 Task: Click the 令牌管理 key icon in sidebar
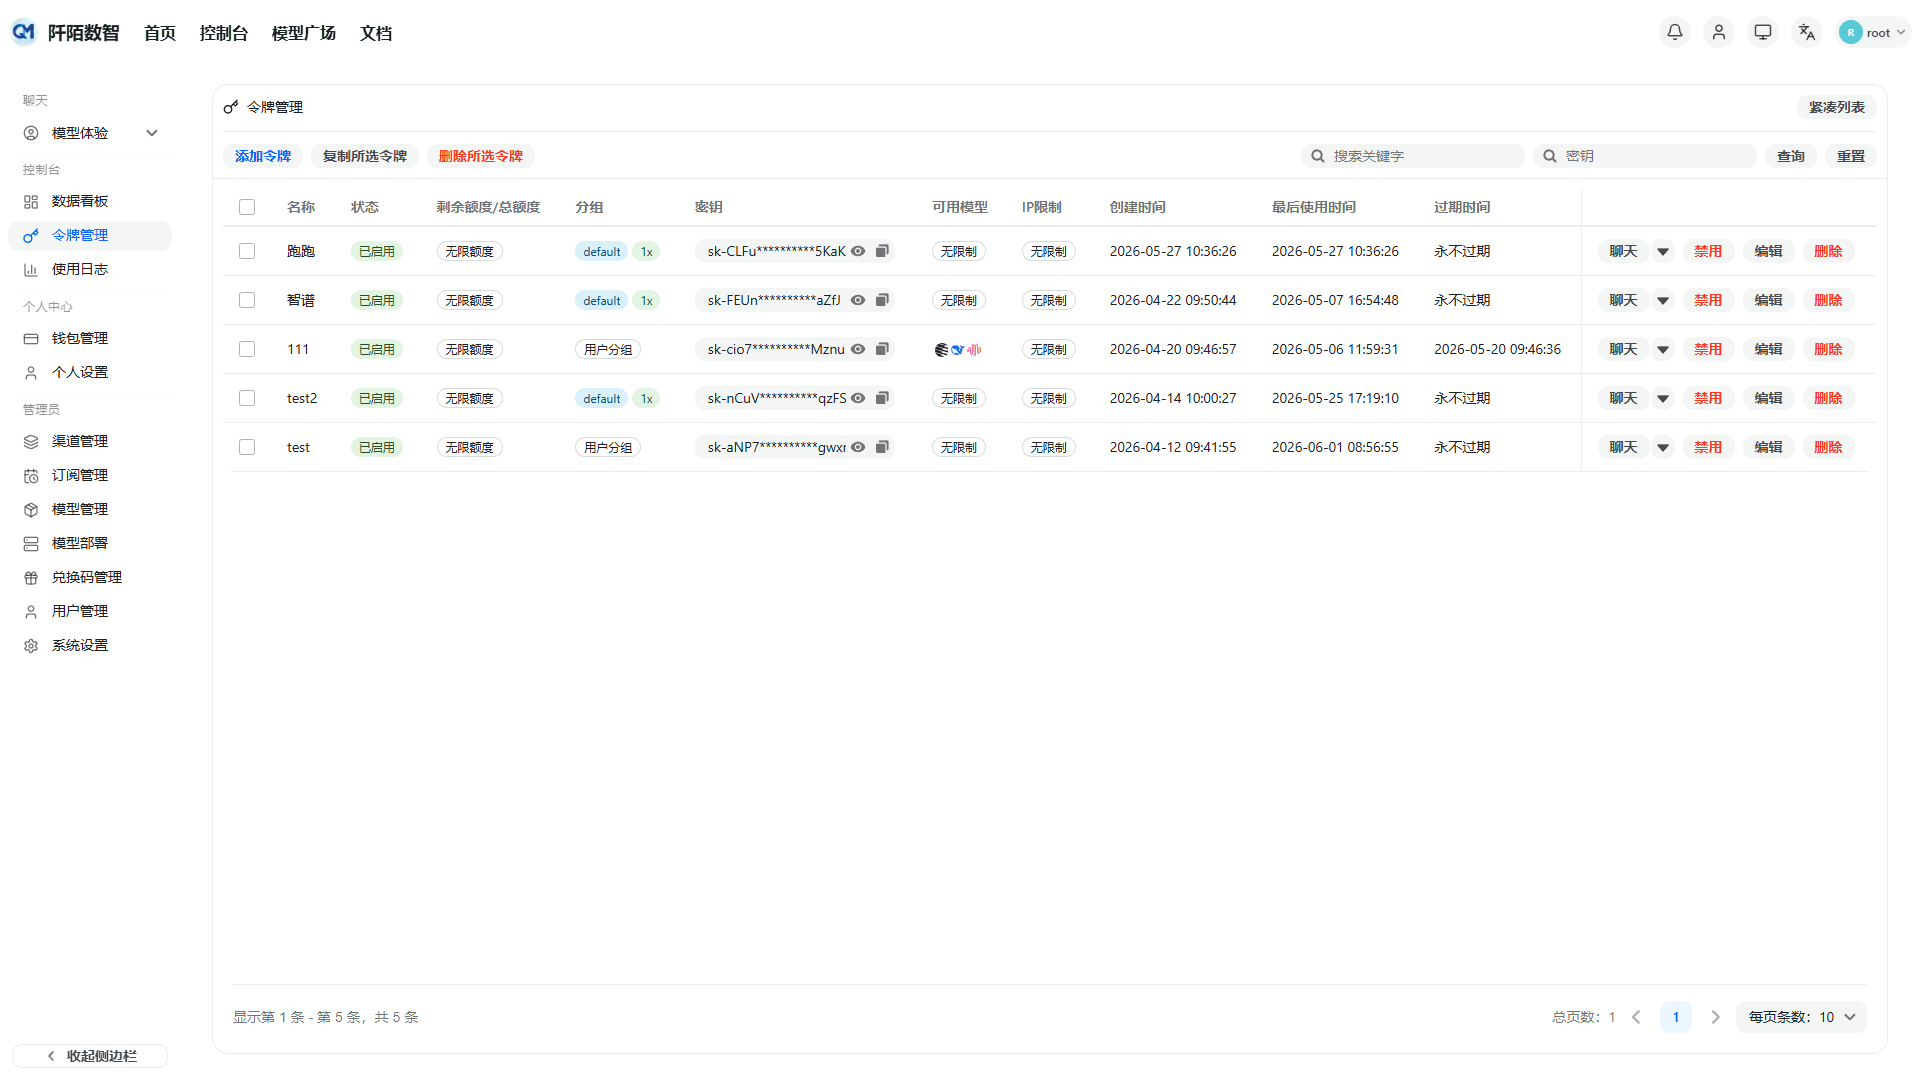(31, 235)
